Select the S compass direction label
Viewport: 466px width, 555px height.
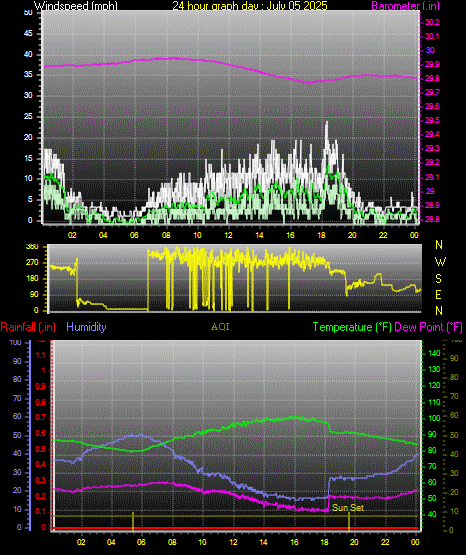(x=438, y=279)
